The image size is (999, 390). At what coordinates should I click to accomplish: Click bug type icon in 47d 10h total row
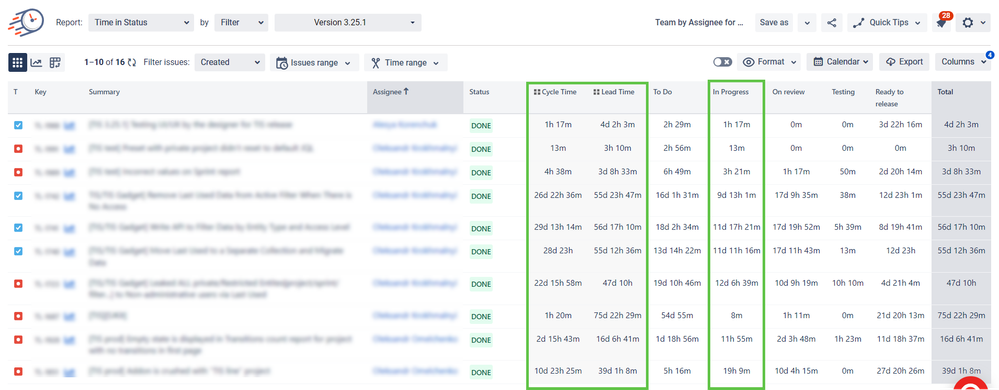pyautogui.click(x=18, y=283)
